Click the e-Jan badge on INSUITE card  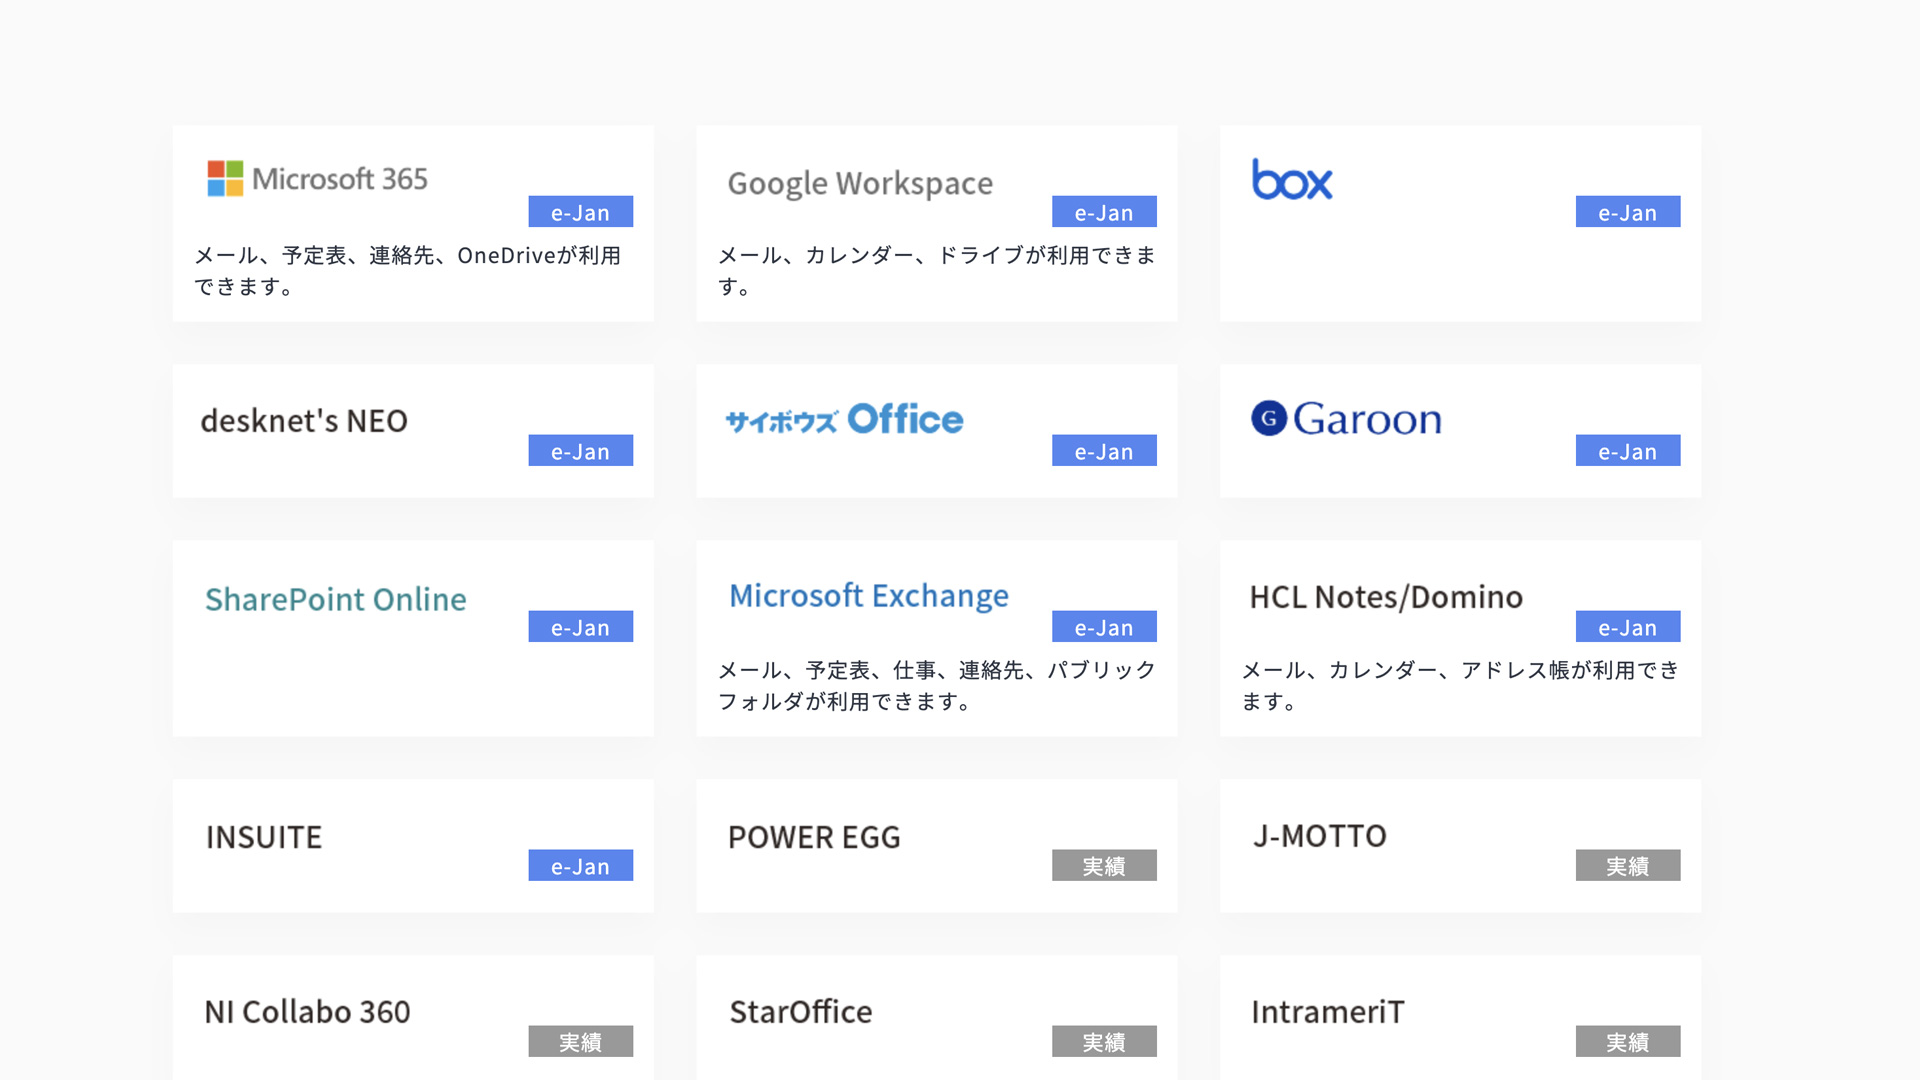tap(581, 866)
